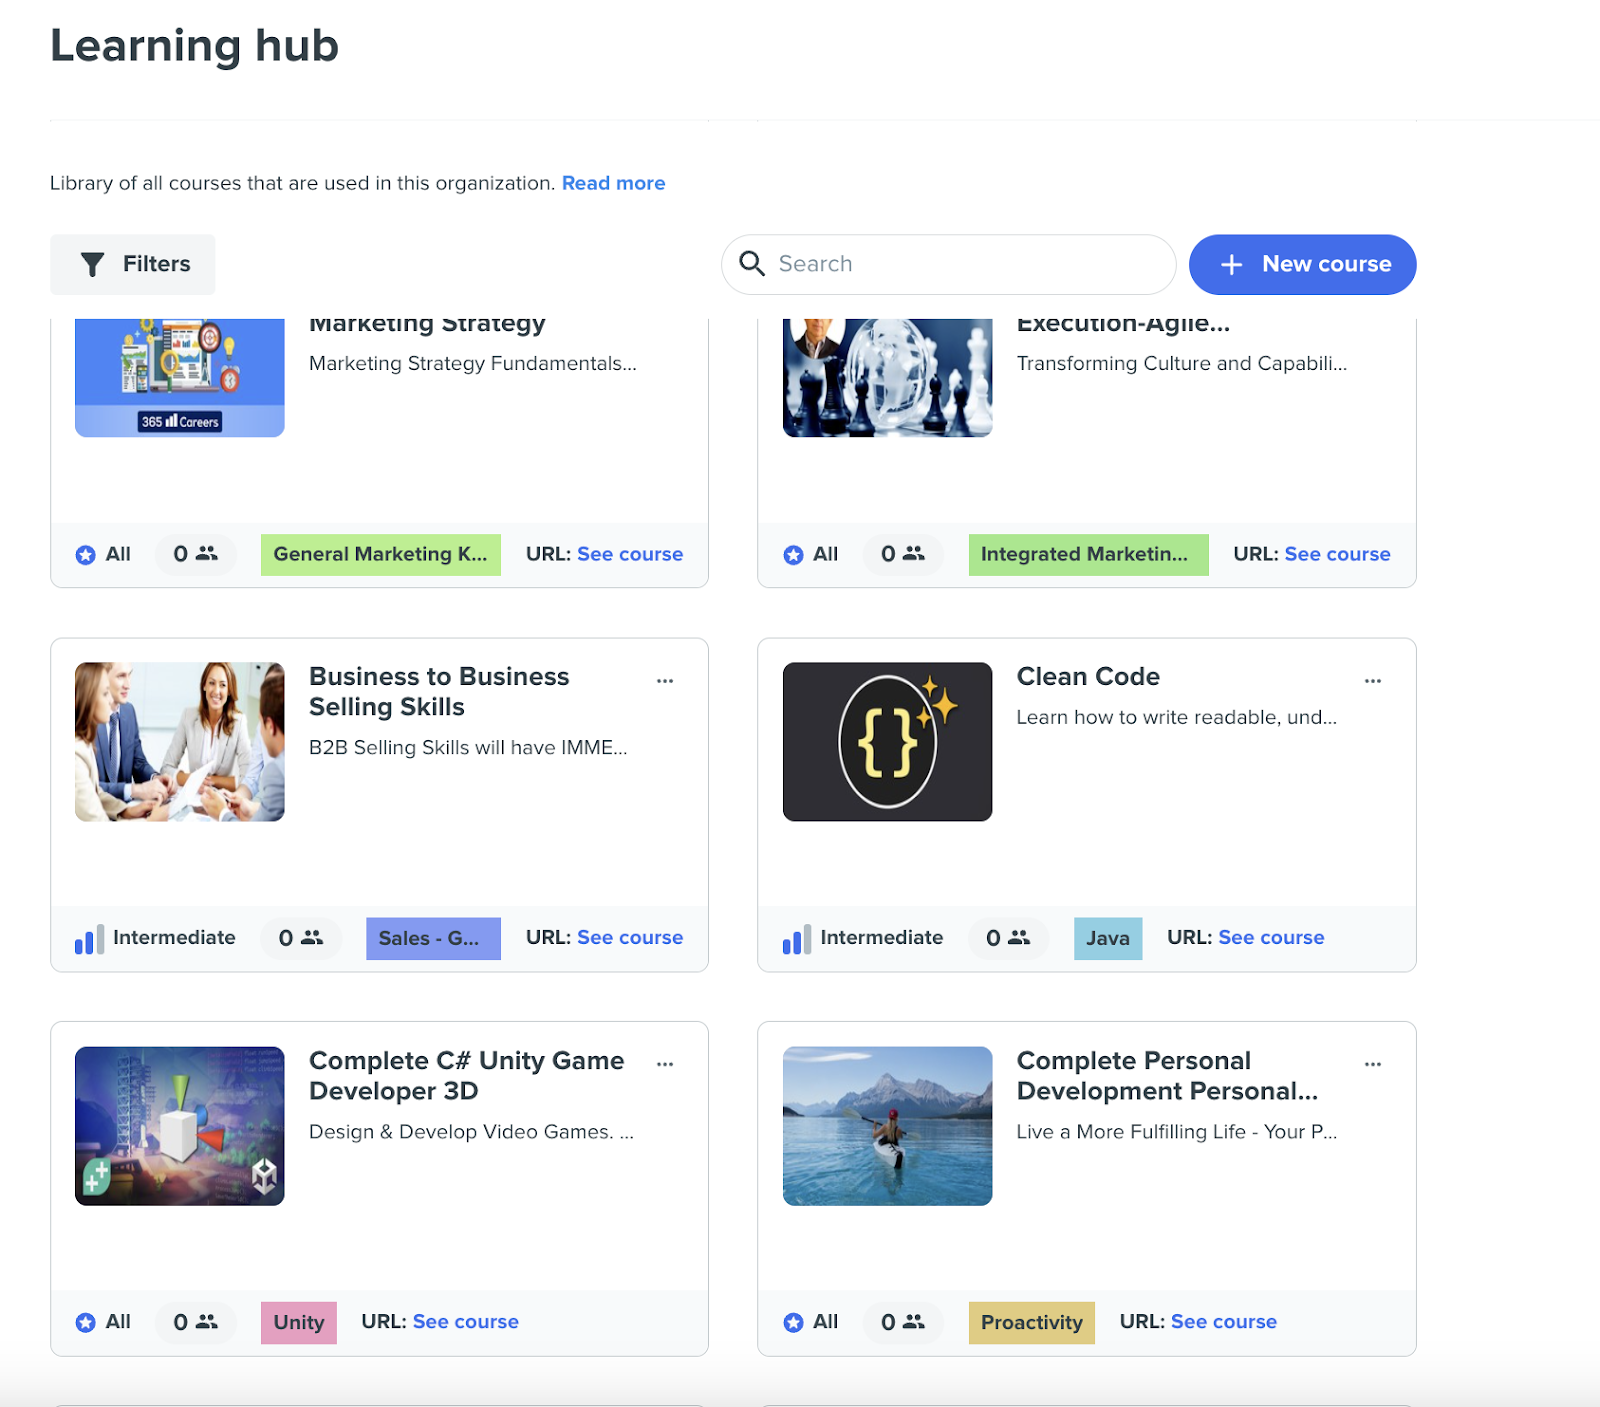Click the enrolled users icon on Execution-Agile
Image resolution: width=1600 pixels, height=1407 pixels.
tap(914, 553)
